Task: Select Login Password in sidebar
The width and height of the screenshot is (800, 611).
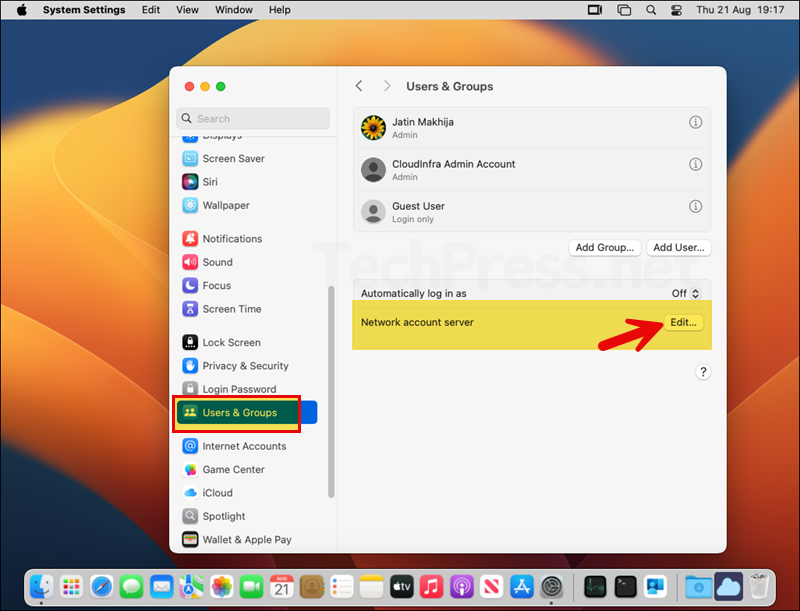Action: click(229, 389)
